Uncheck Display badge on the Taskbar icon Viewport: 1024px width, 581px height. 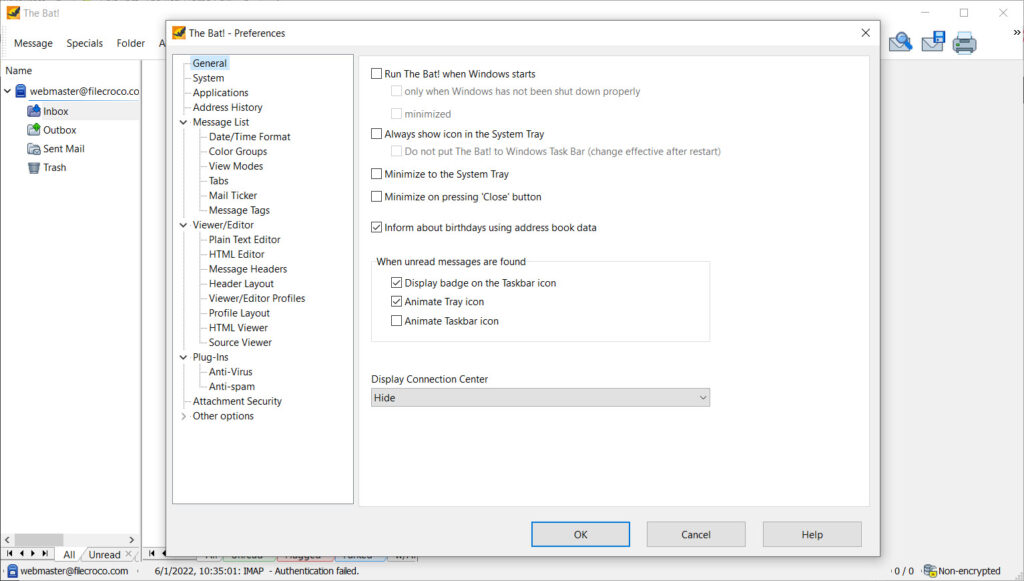click(396, 283)
